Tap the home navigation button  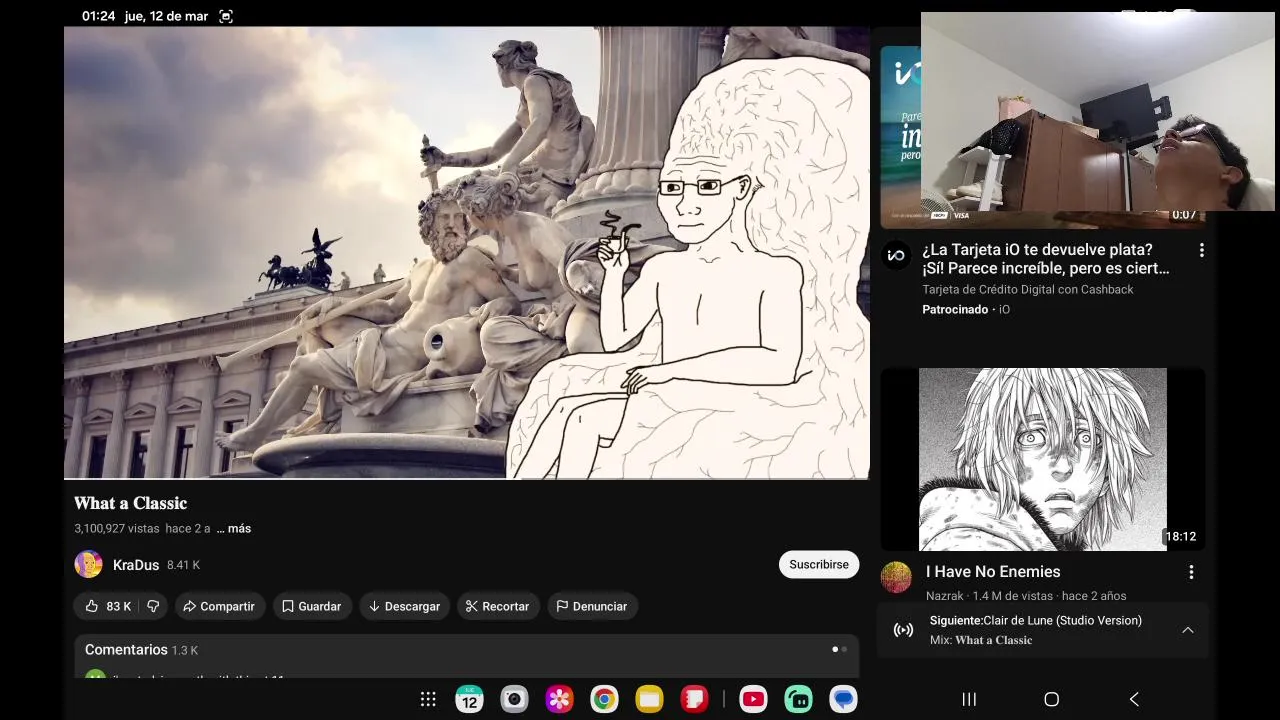coord(1051,699)
